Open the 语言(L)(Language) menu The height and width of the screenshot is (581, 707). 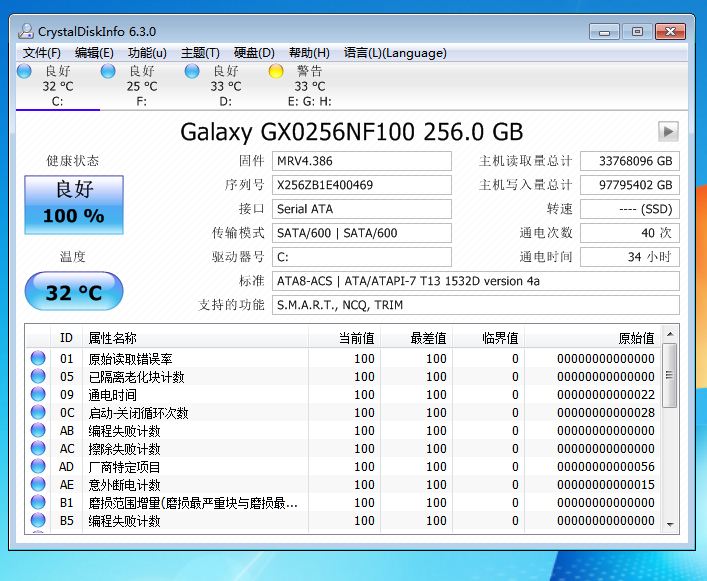point(395,53)
